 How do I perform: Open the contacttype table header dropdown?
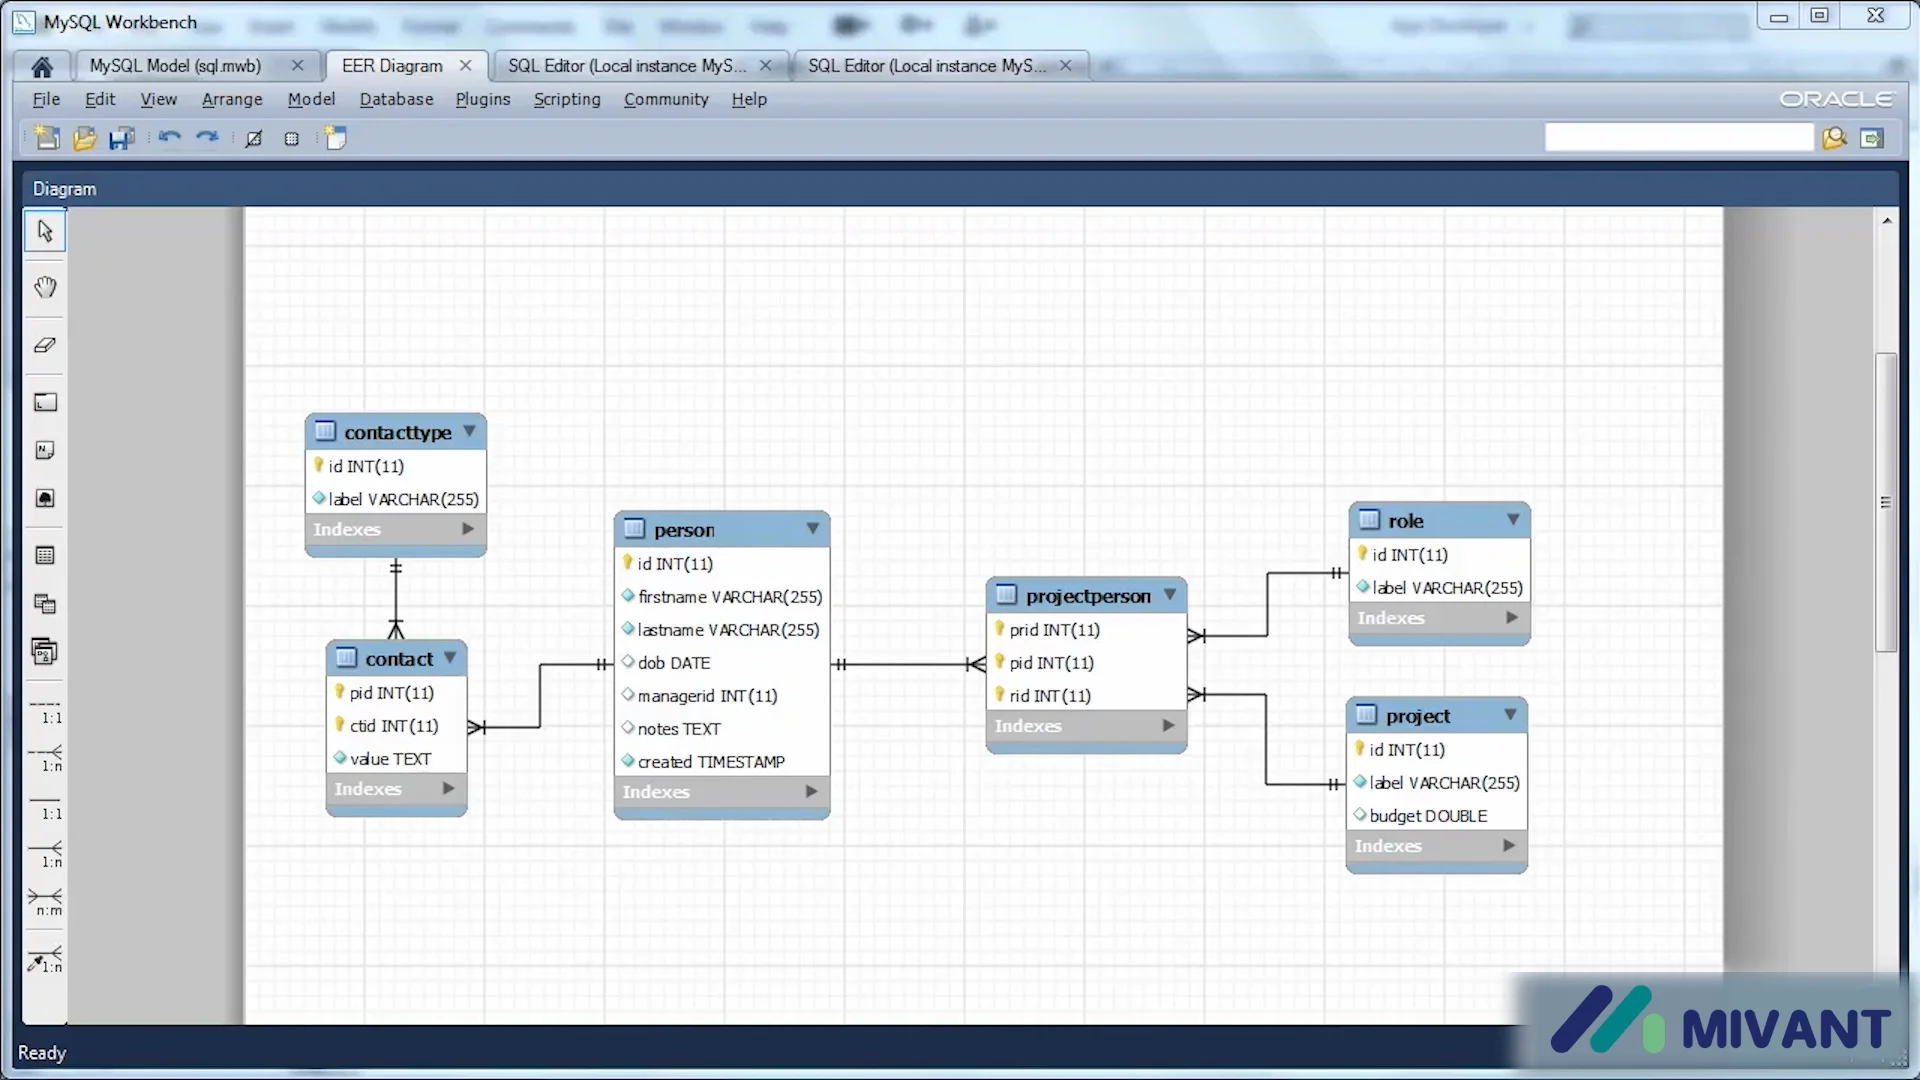pos(470,431)
